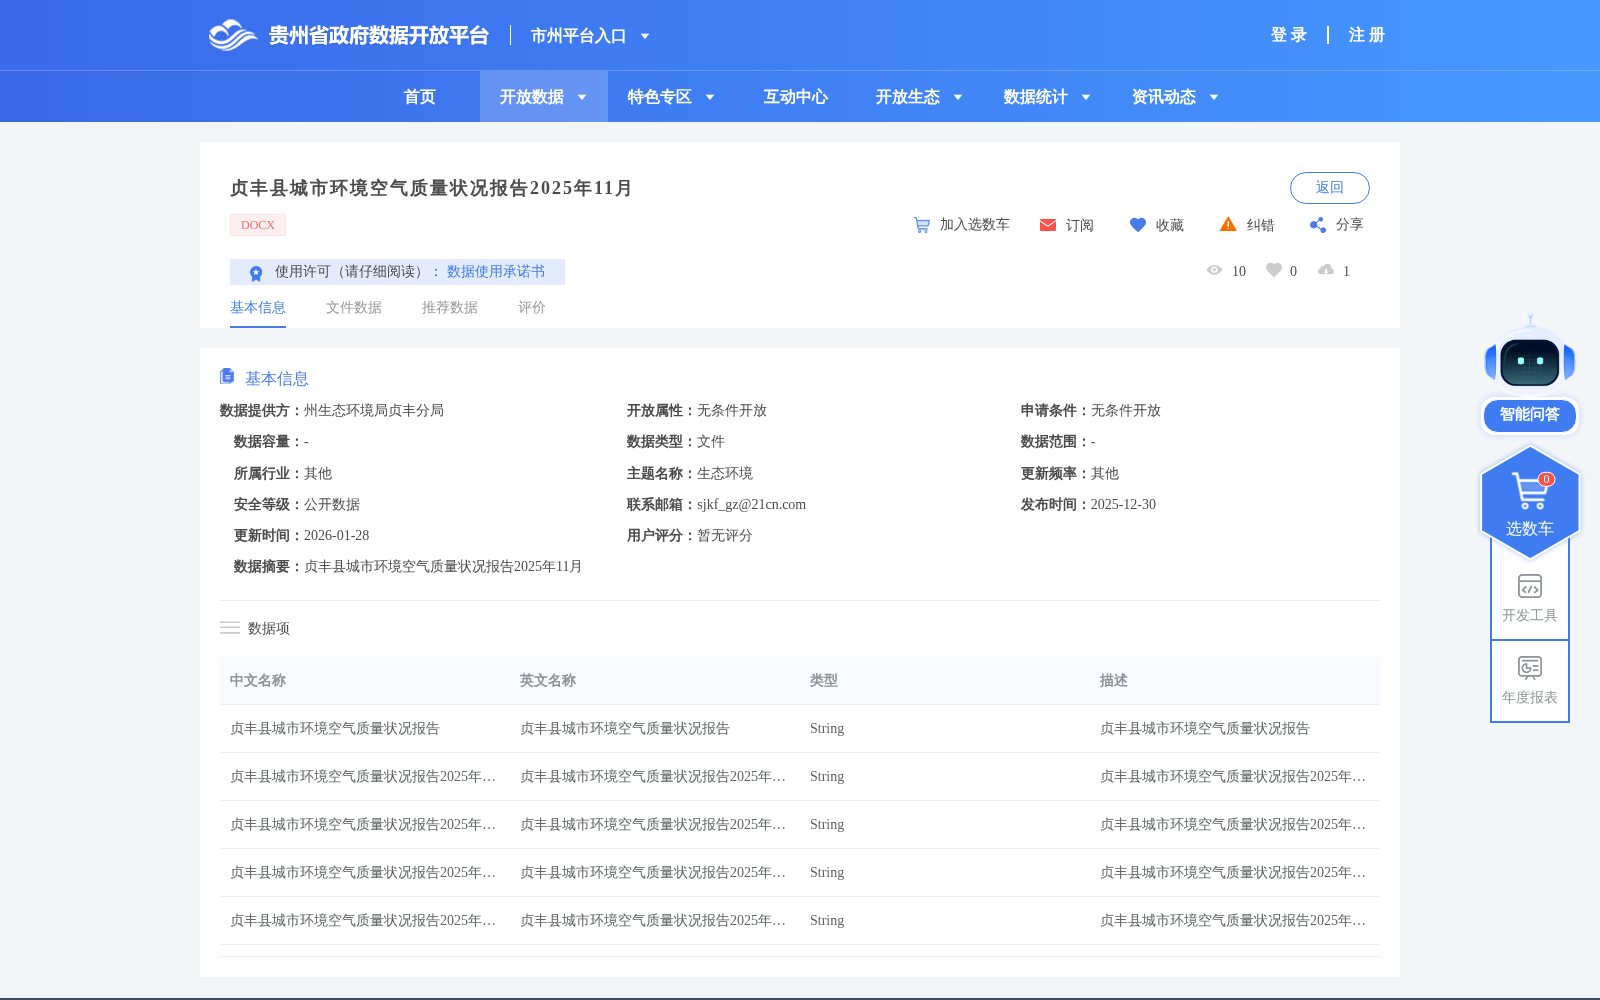Click the update date 2026-01-28
This screenshot has width=1600, height=1000.
point(336,536)
